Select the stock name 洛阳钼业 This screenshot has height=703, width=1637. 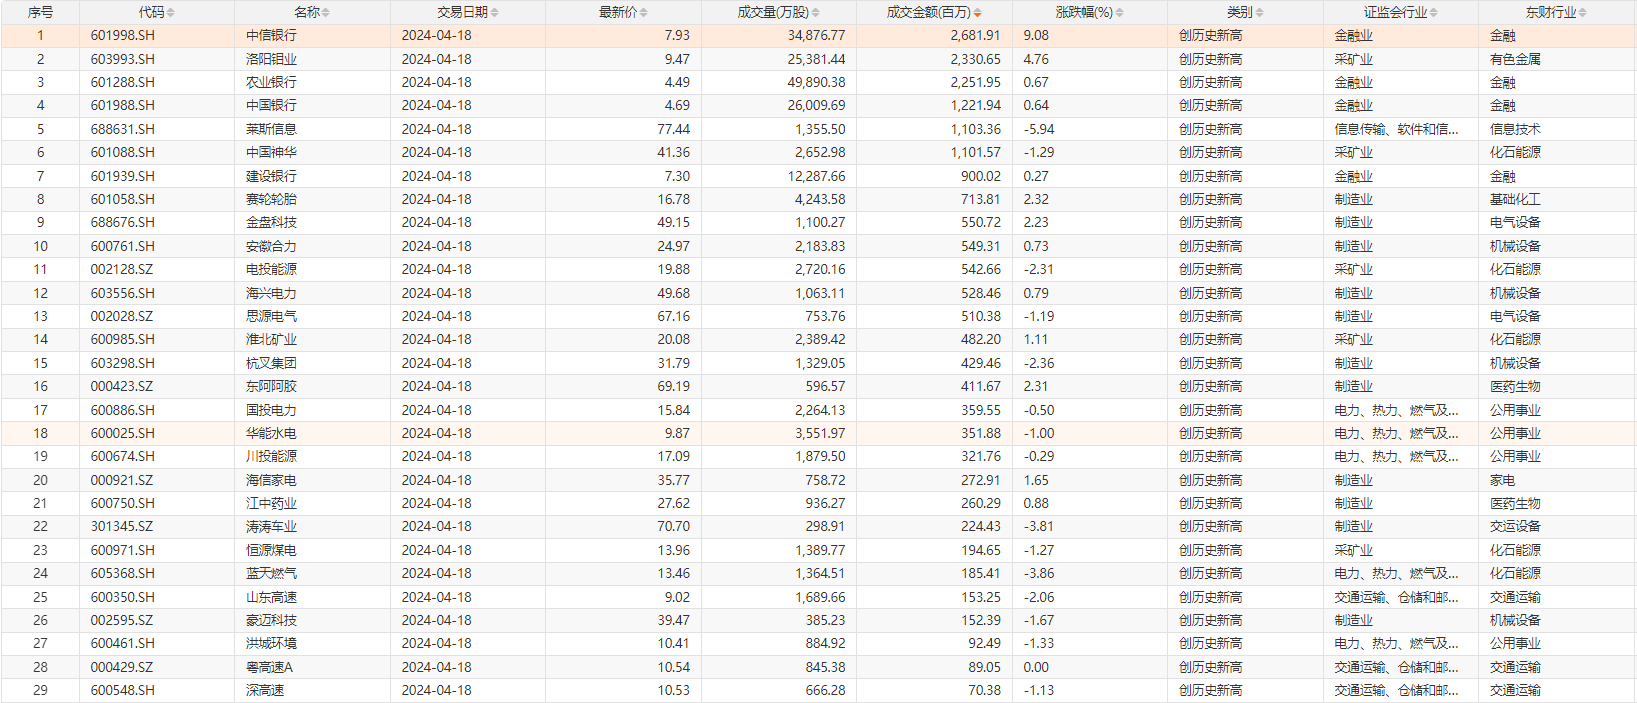(271, 59)
